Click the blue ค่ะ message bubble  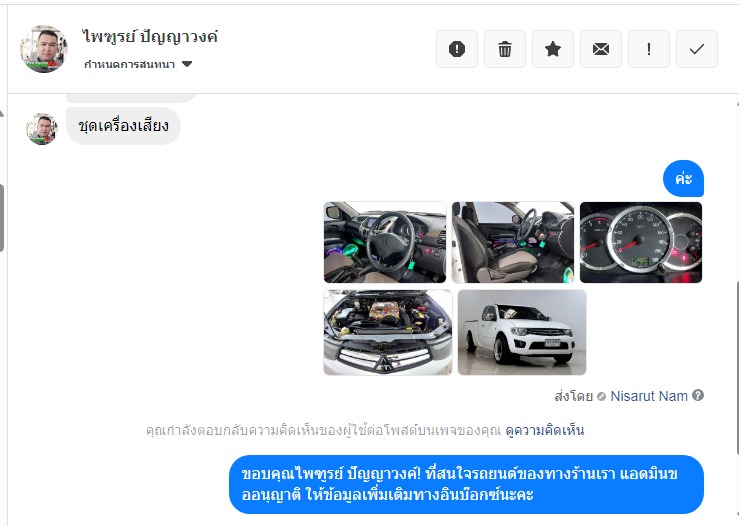tap(683, 179)
